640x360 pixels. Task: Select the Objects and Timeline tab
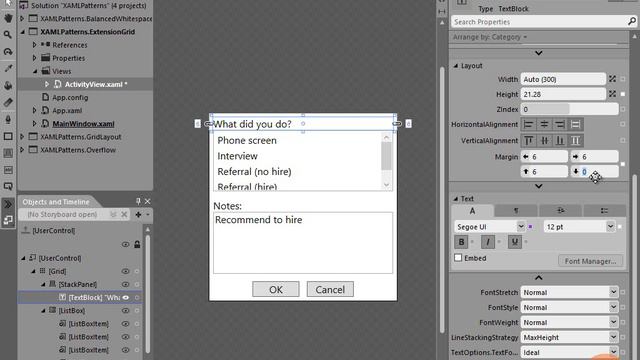[56, 202]
